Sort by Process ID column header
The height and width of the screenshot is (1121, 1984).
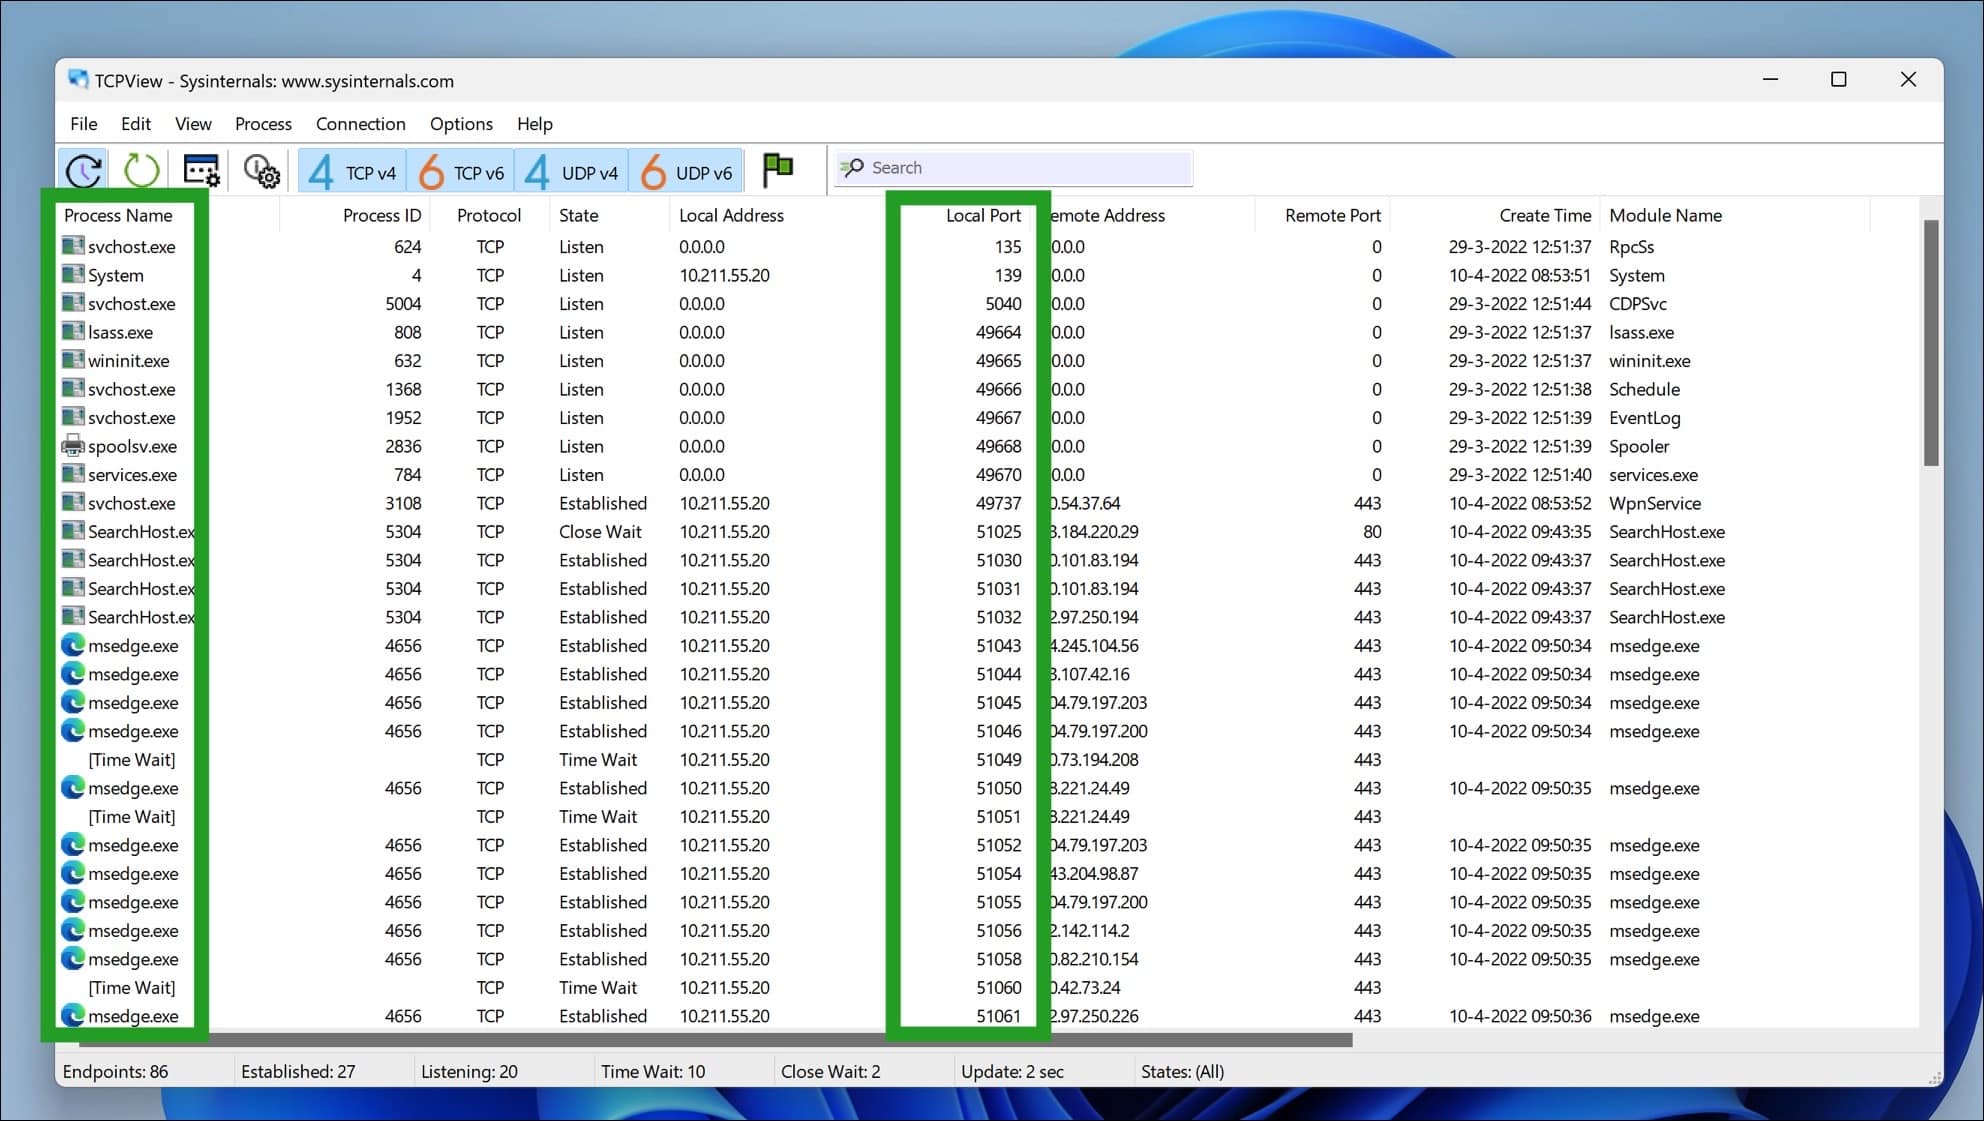click(x=382, y=215)
